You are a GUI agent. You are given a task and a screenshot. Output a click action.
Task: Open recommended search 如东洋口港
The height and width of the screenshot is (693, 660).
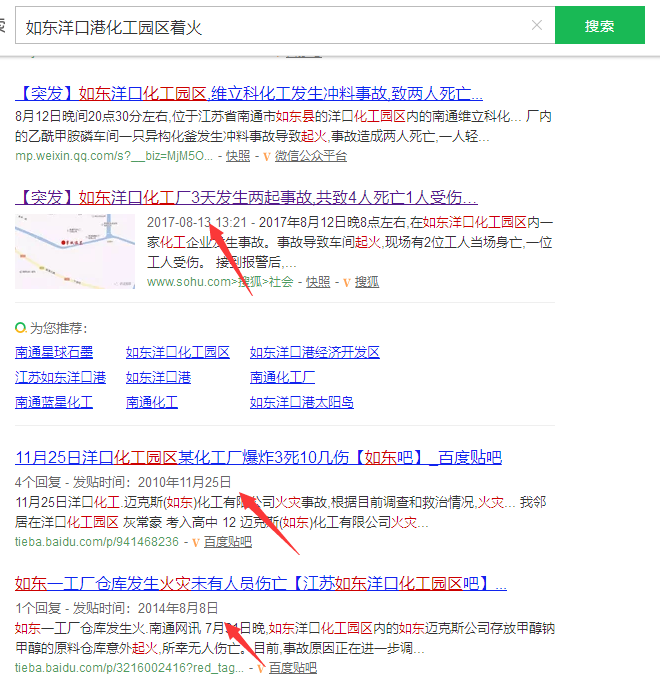(158, 377)
